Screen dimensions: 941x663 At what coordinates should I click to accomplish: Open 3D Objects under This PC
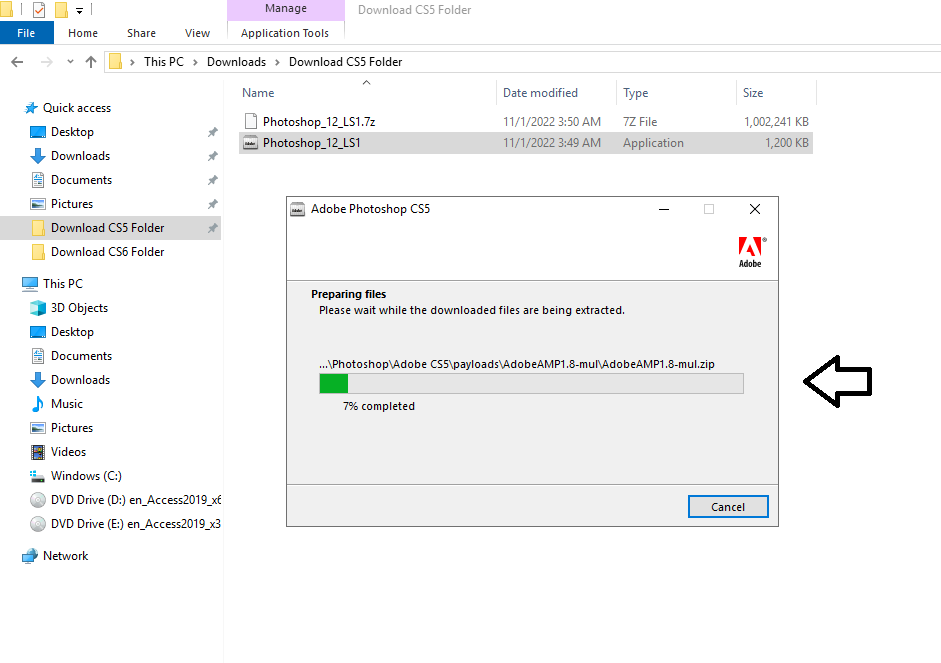point(79,308)
